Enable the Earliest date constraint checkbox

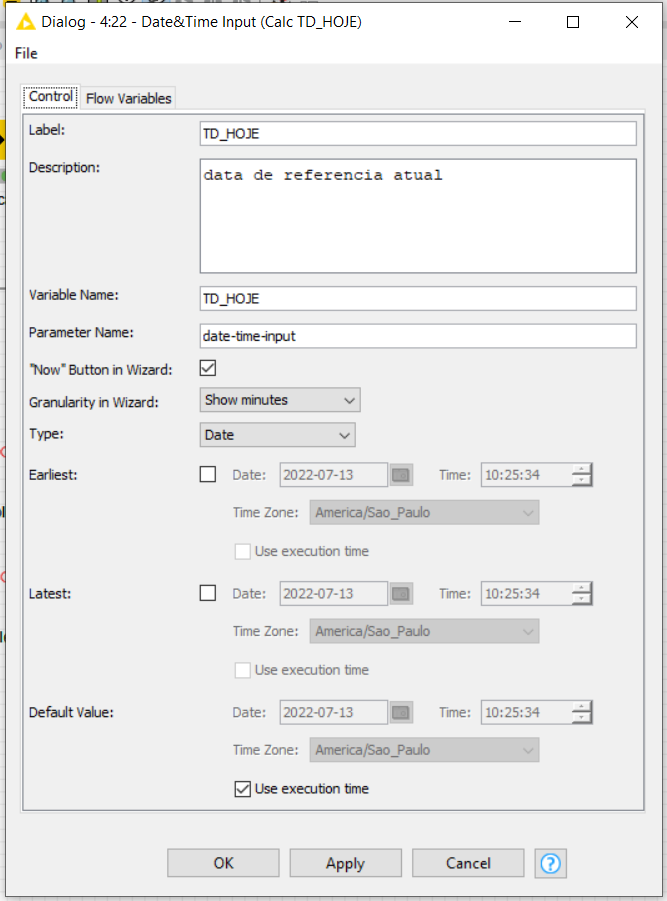point(208,475)
